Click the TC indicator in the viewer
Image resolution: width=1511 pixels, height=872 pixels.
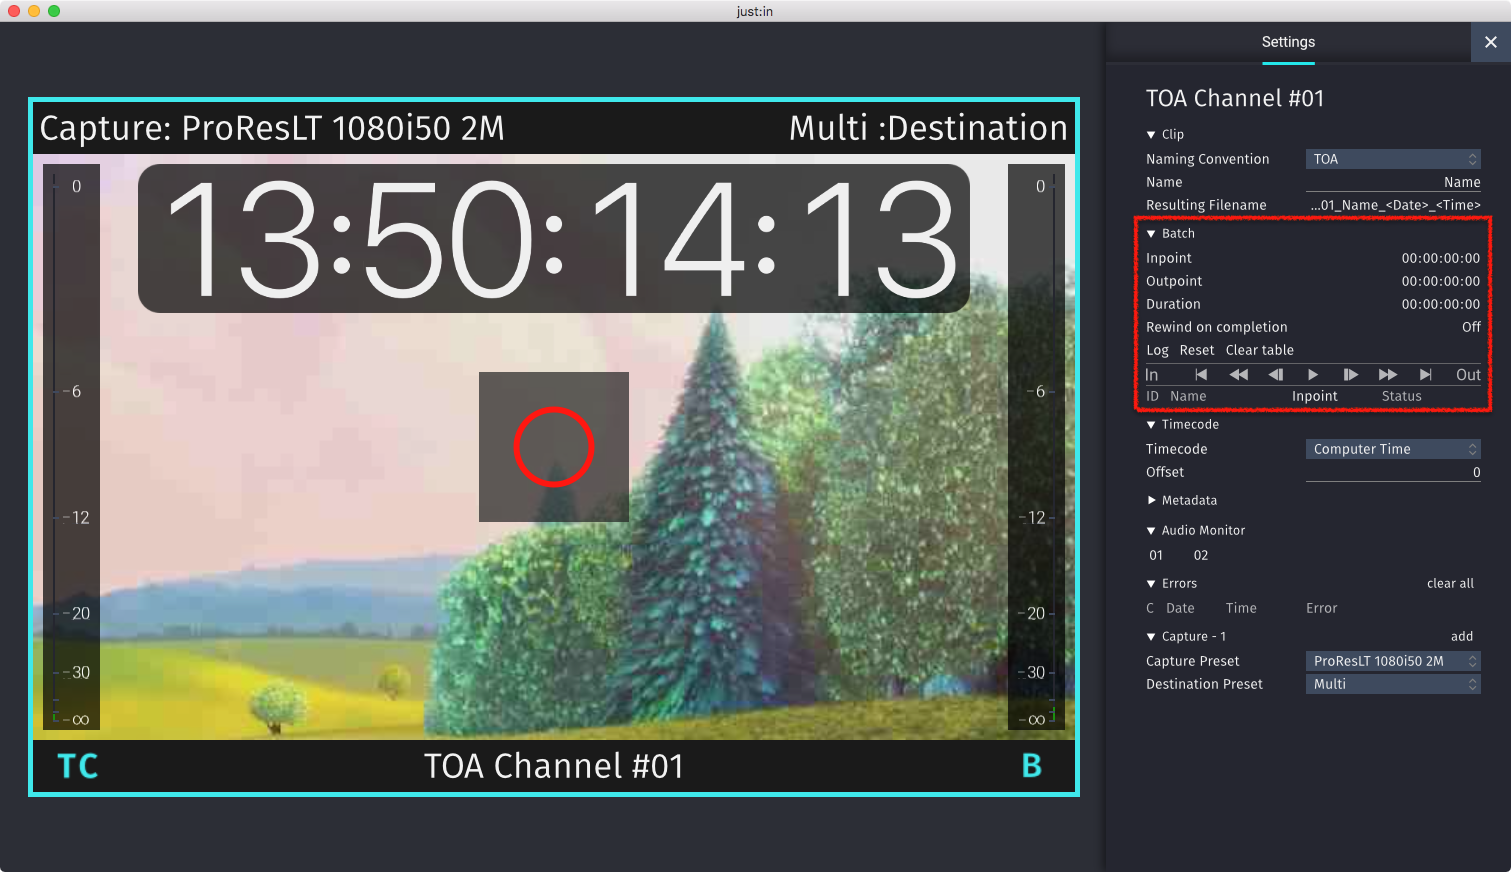click(x=78, y=766)
